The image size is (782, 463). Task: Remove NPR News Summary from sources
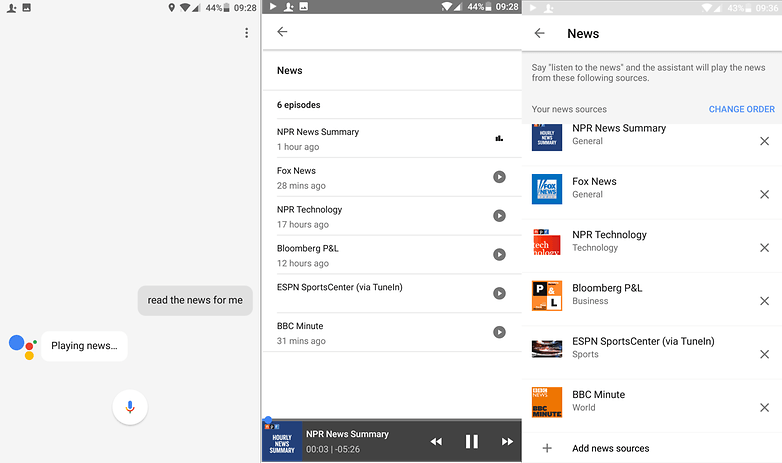coord(764,141)
